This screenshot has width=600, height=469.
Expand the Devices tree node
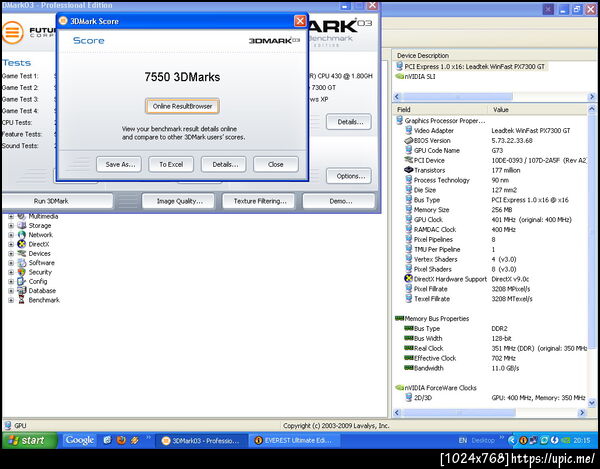coord(11,254)
